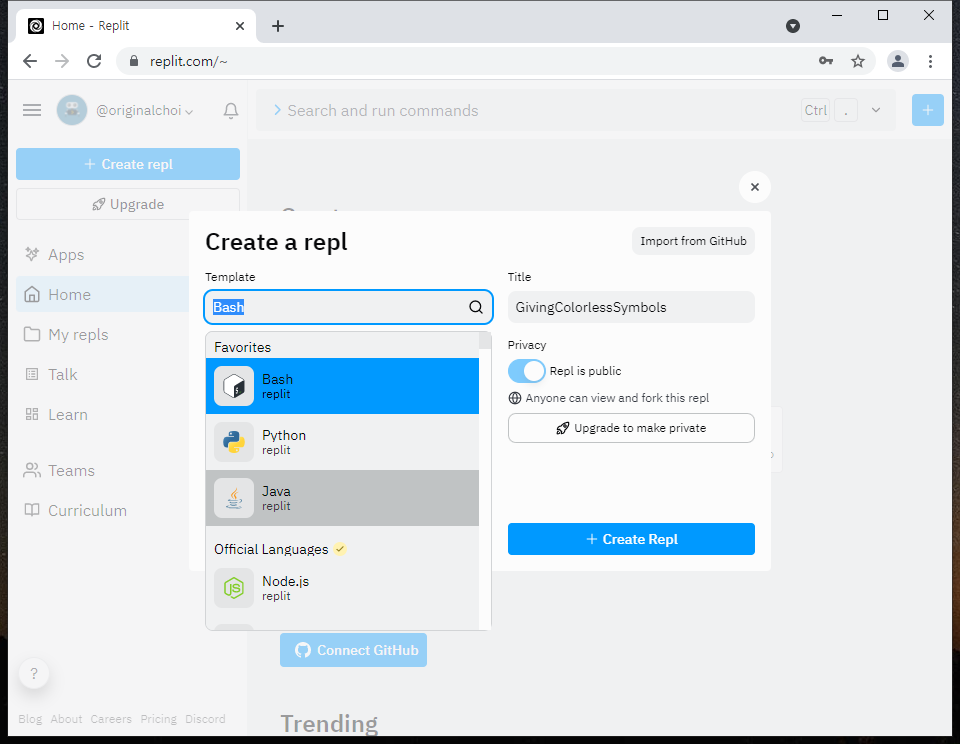Expand the command bar chevron dropdown
This screenshot has height=744, width=960.
point(876,110)
